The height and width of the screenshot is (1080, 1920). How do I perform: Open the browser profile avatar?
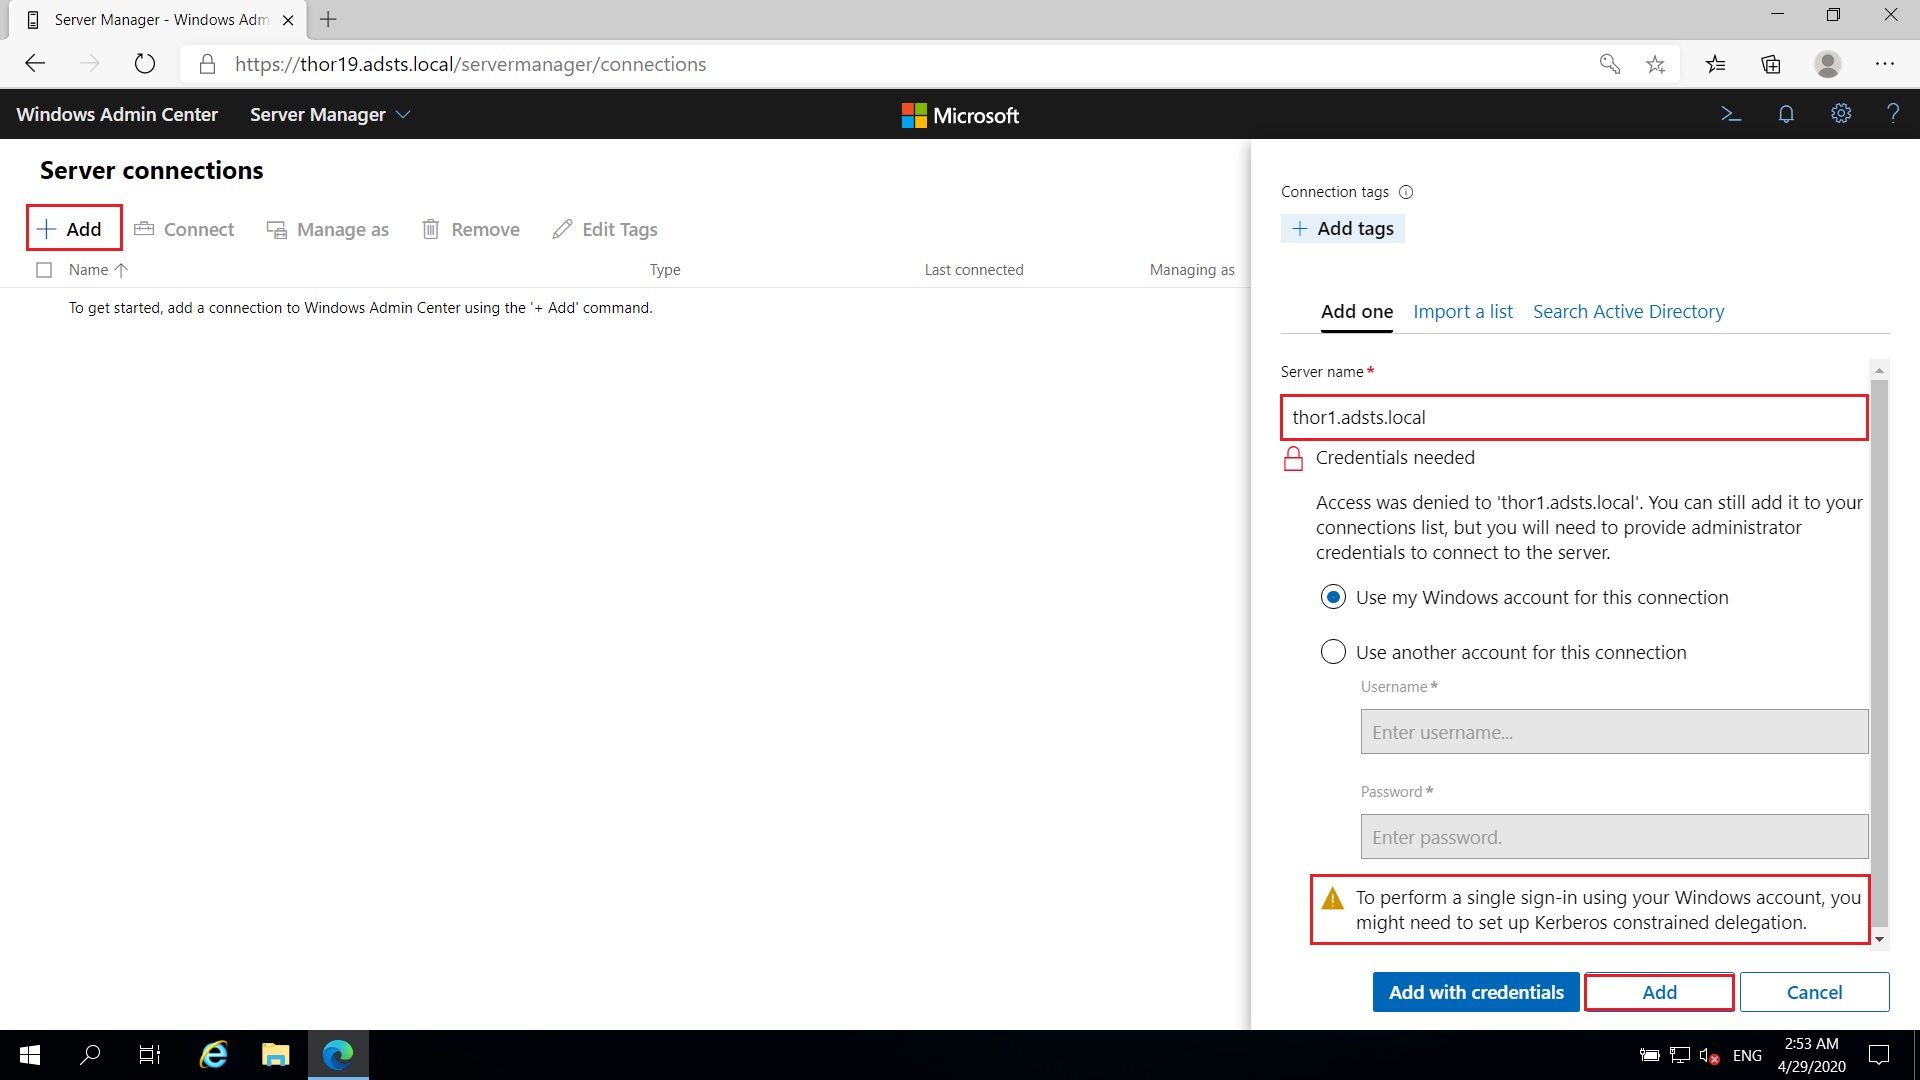click(x=1828, y=64)
